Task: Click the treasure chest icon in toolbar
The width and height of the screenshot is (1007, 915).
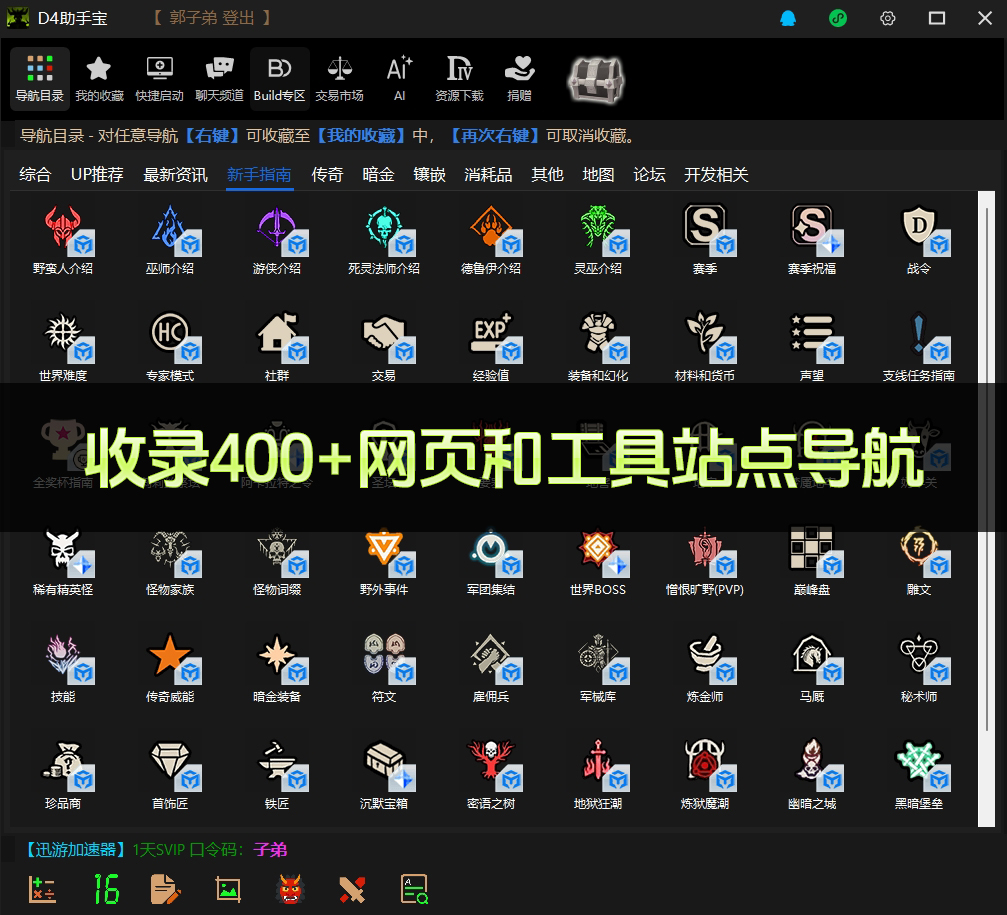Action: click(x=595, y=79)
